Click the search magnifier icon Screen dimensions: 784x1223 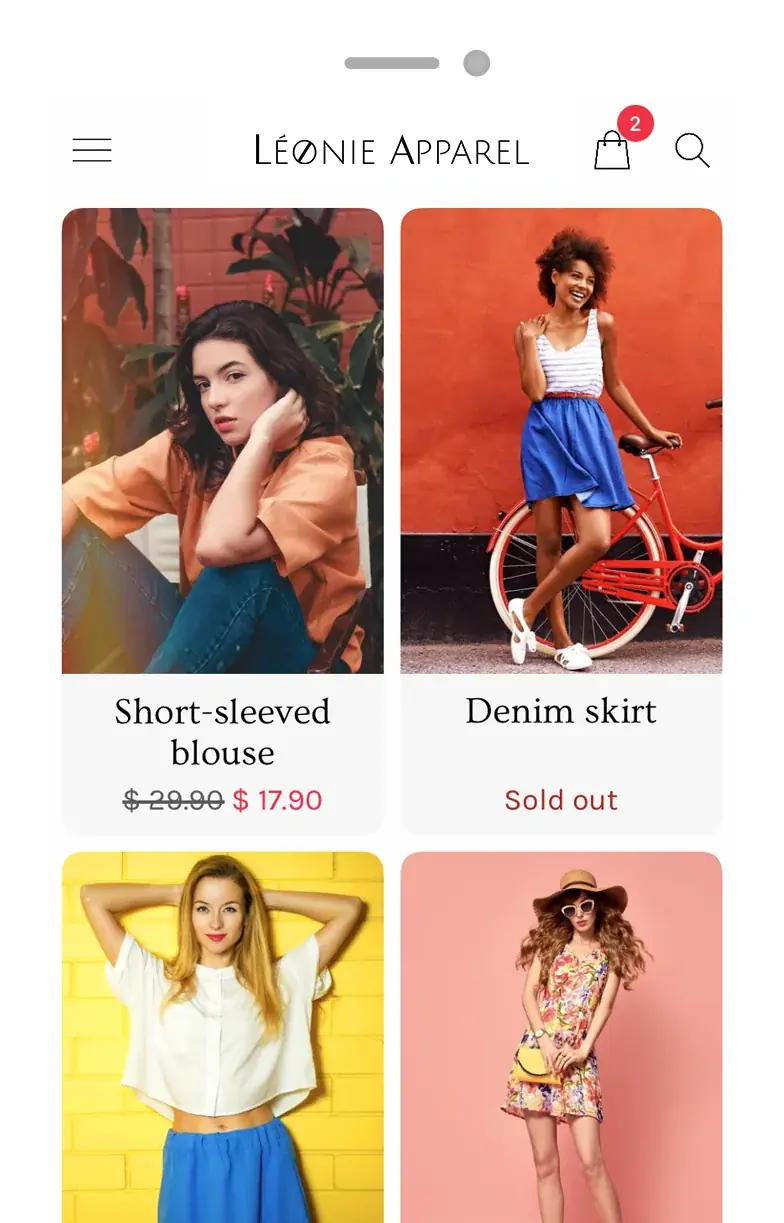[691, 150]
